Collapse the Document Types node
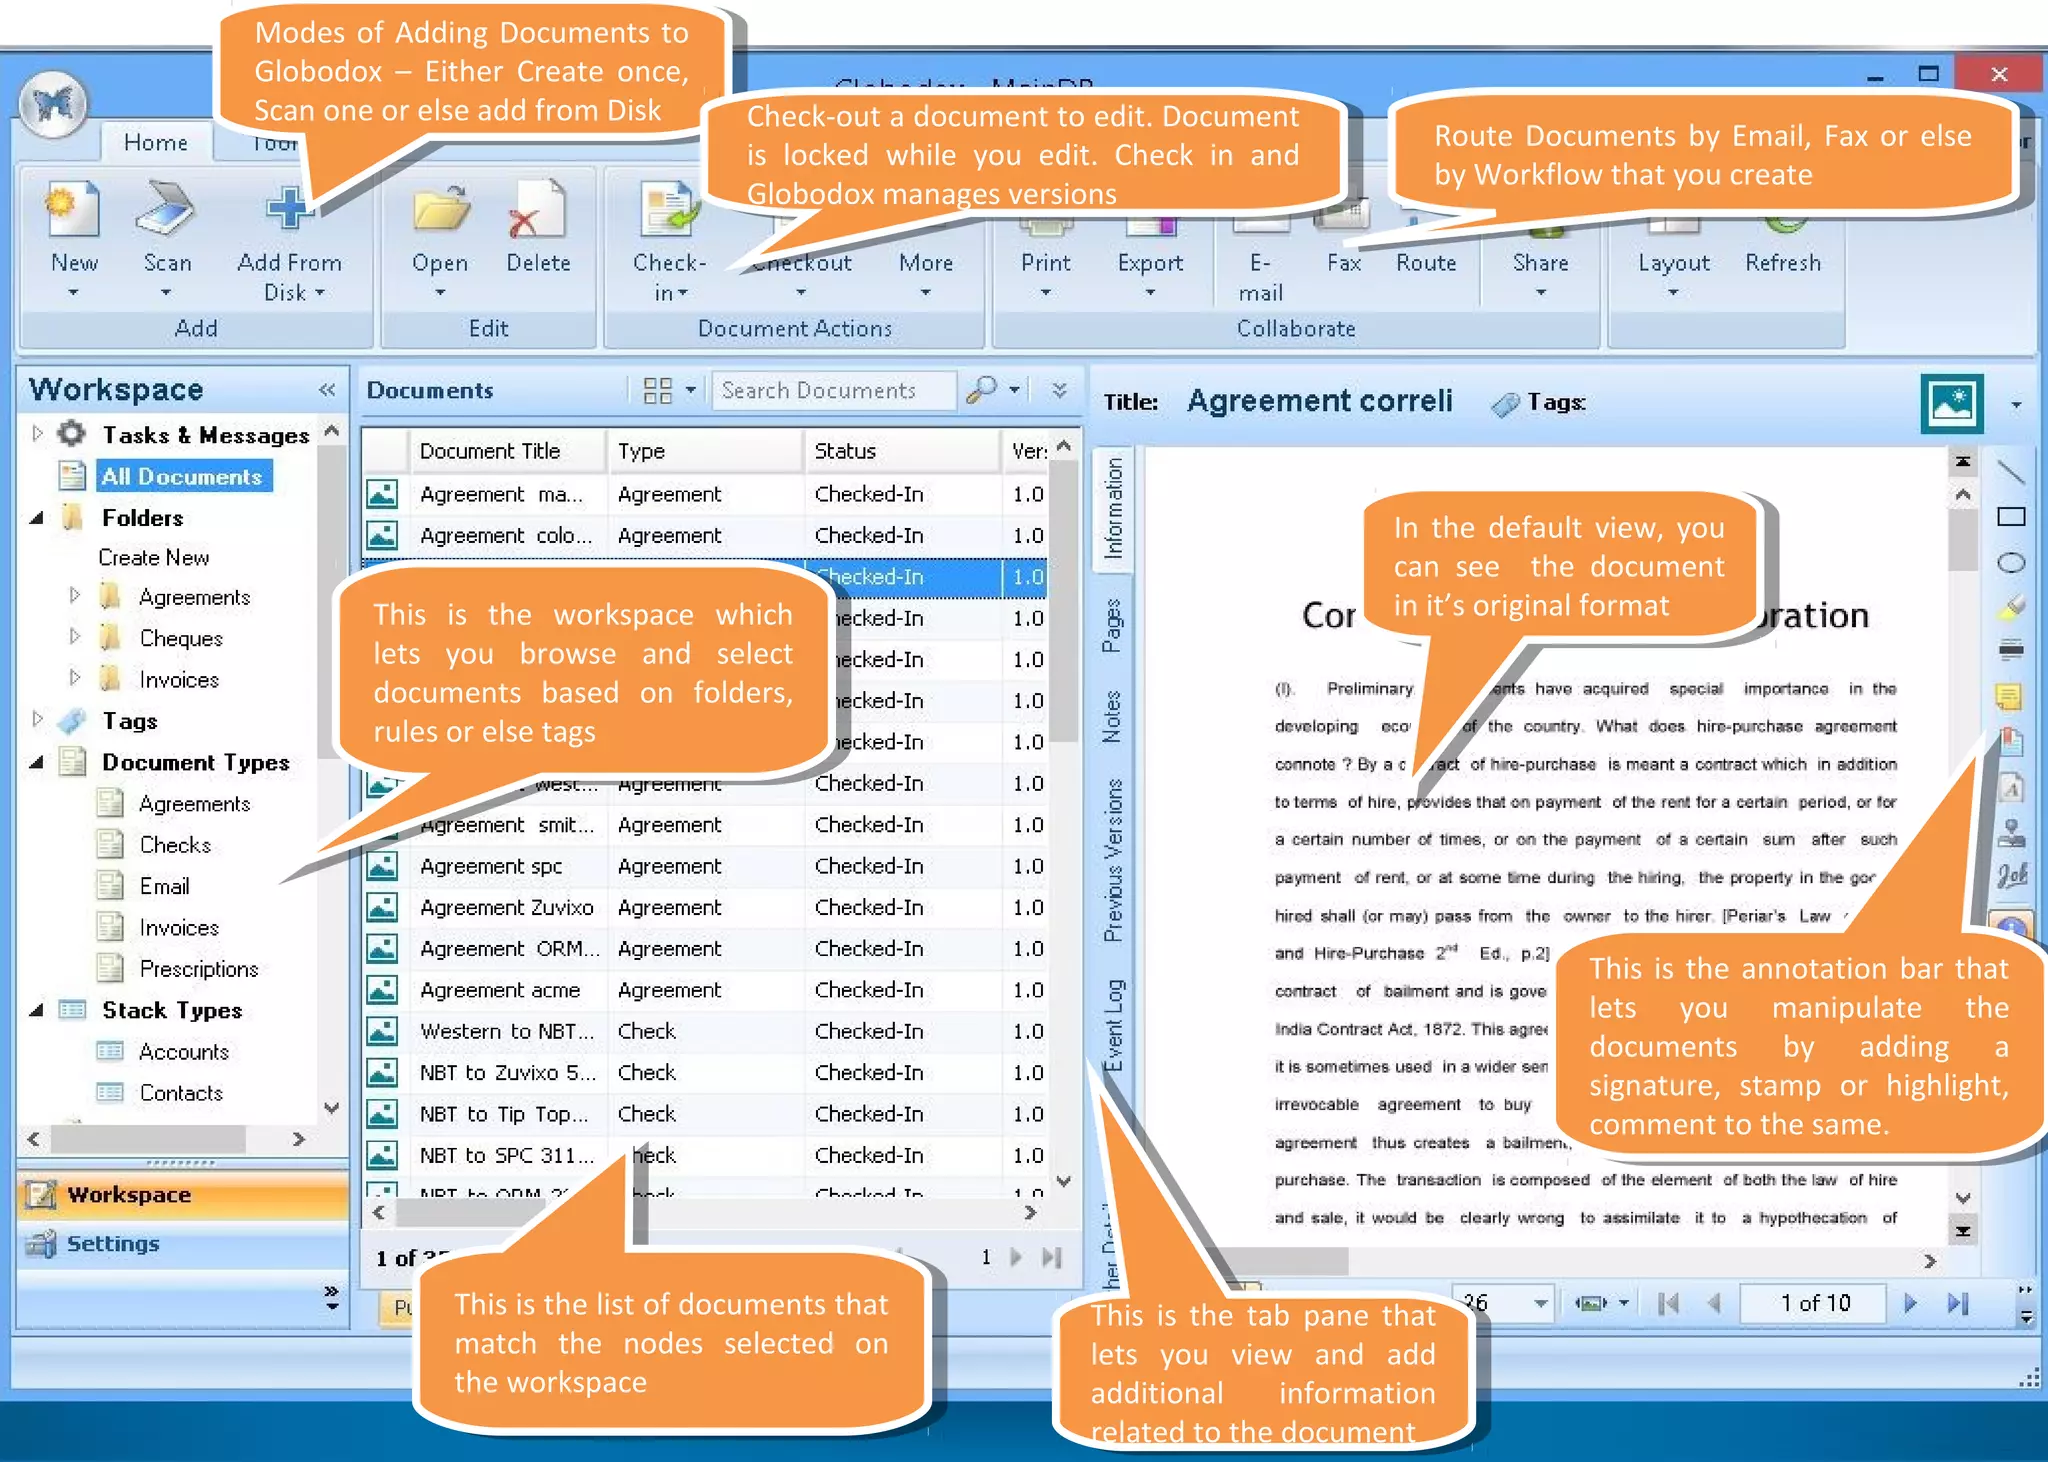 (37, 762)
